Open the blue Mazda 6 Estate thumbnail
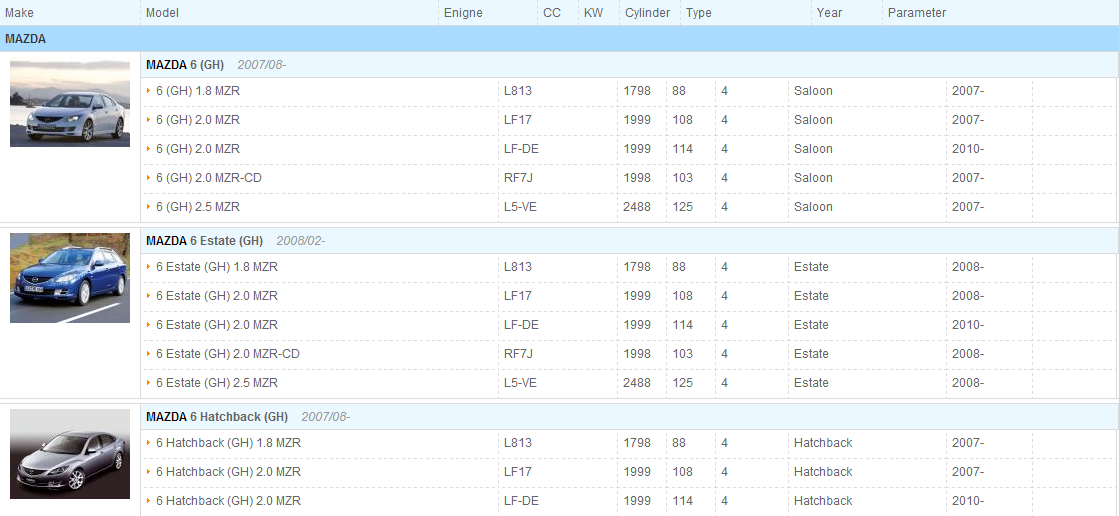1119x516 pixels. pos(70,278)
